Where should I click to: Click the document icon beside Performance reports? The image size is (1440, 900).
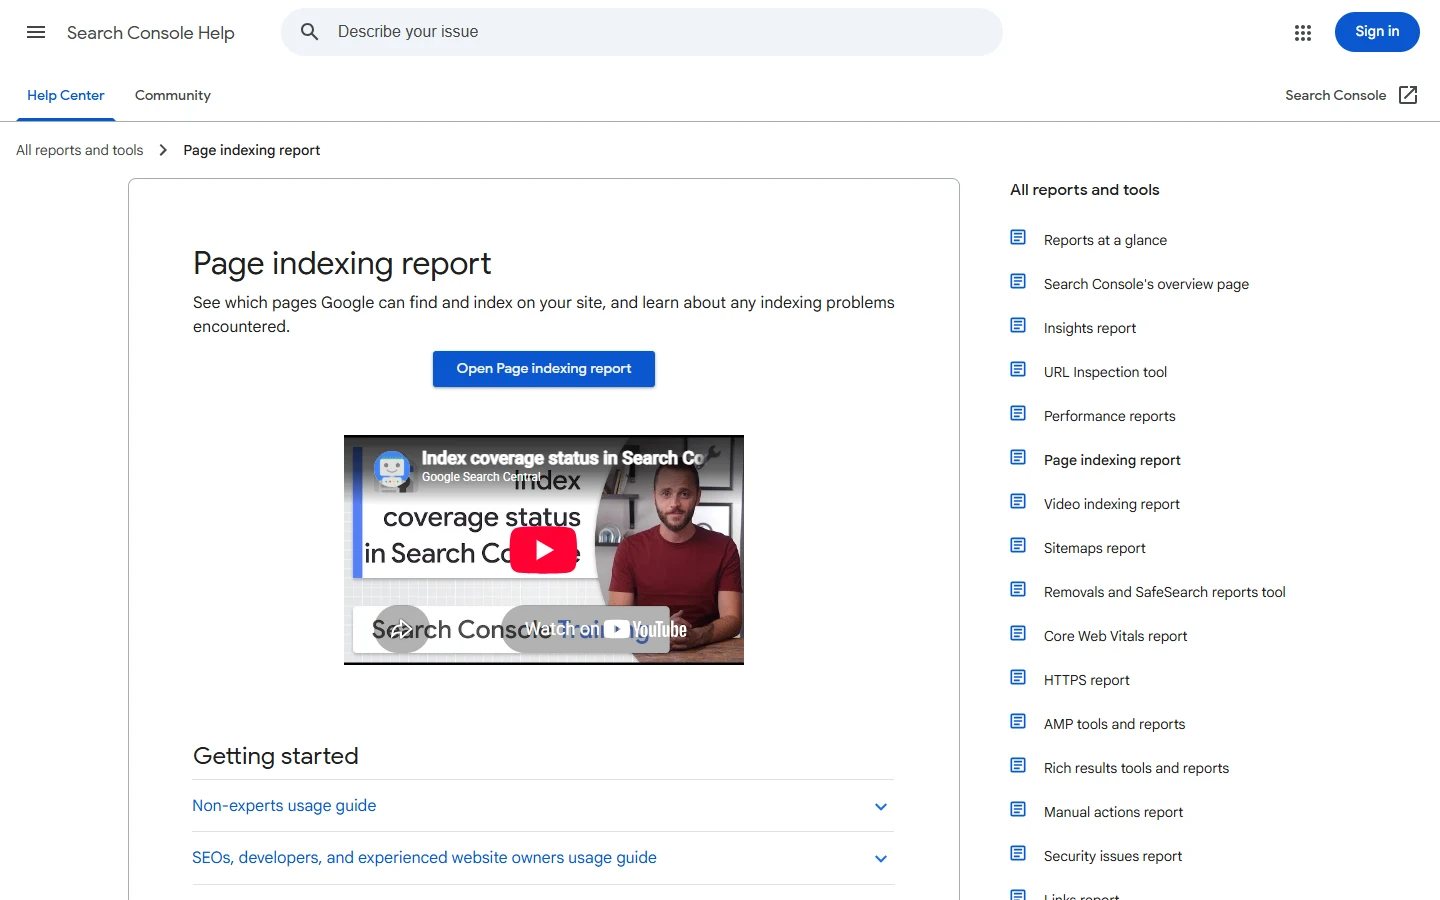(1018, 413)
